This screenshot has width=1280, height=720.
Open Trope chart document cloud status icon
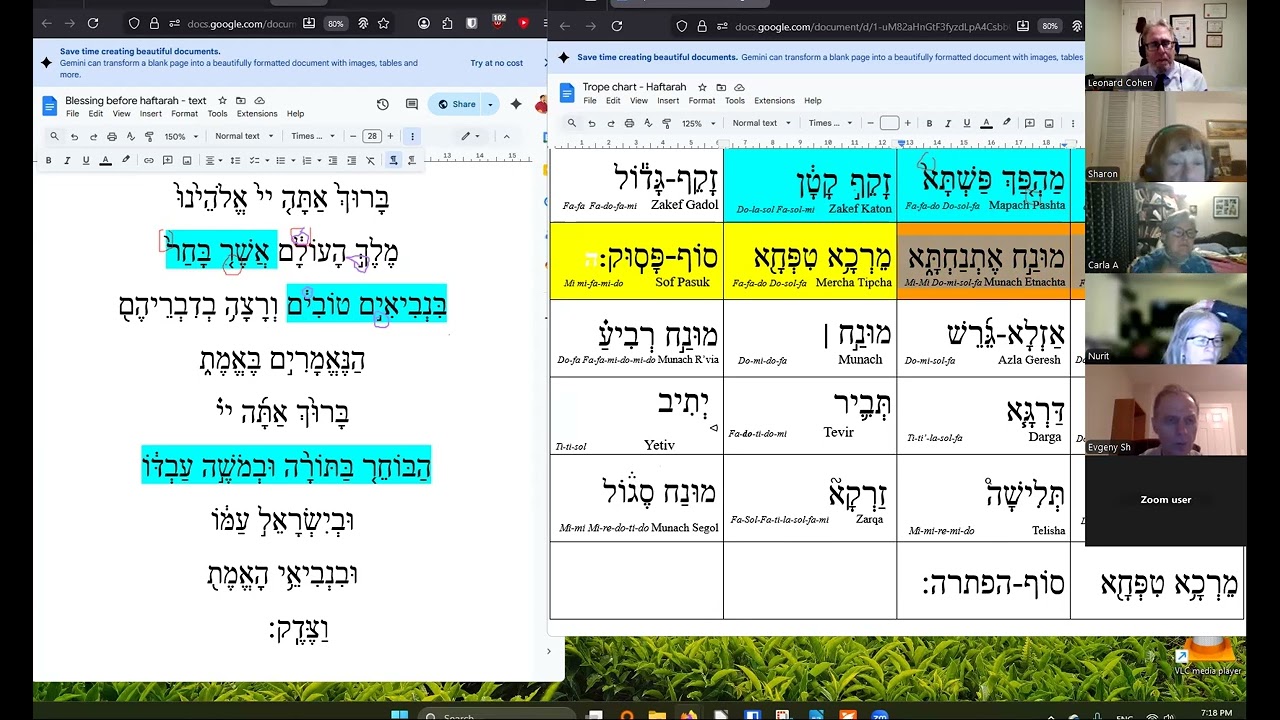click(x=739, y=87)
